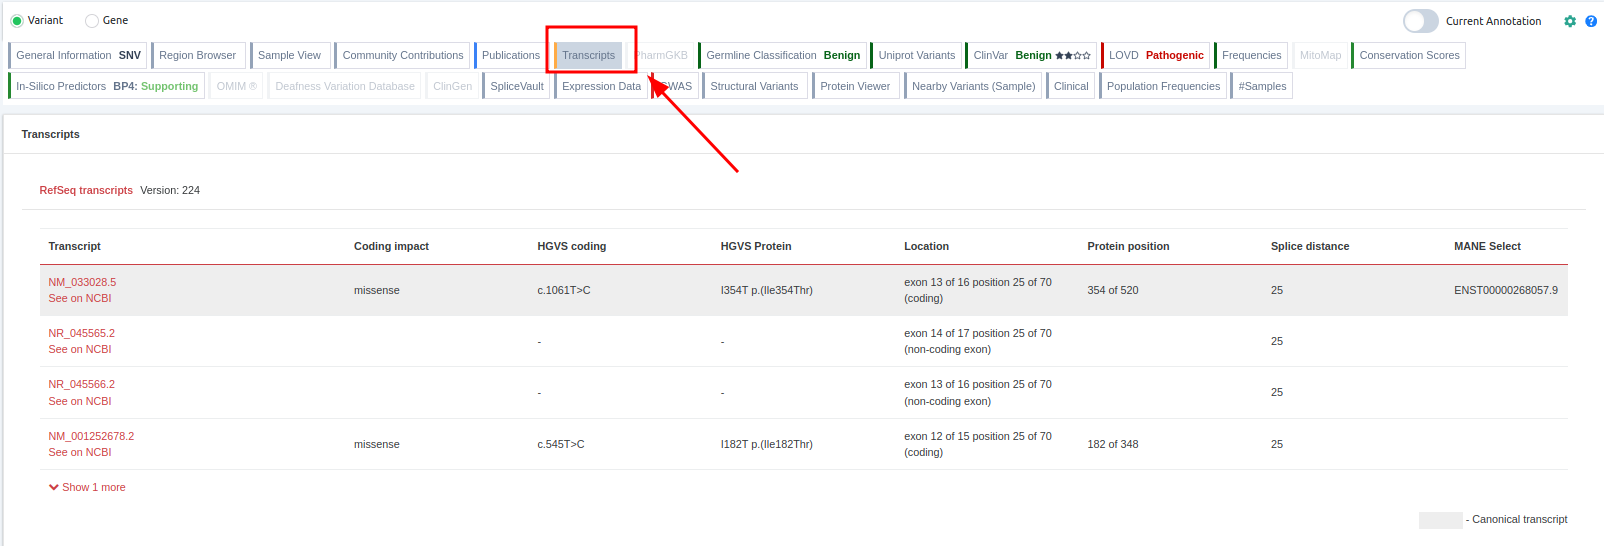
Task: Open the NM_033028.5 transcript link
Action: [82, 283]
